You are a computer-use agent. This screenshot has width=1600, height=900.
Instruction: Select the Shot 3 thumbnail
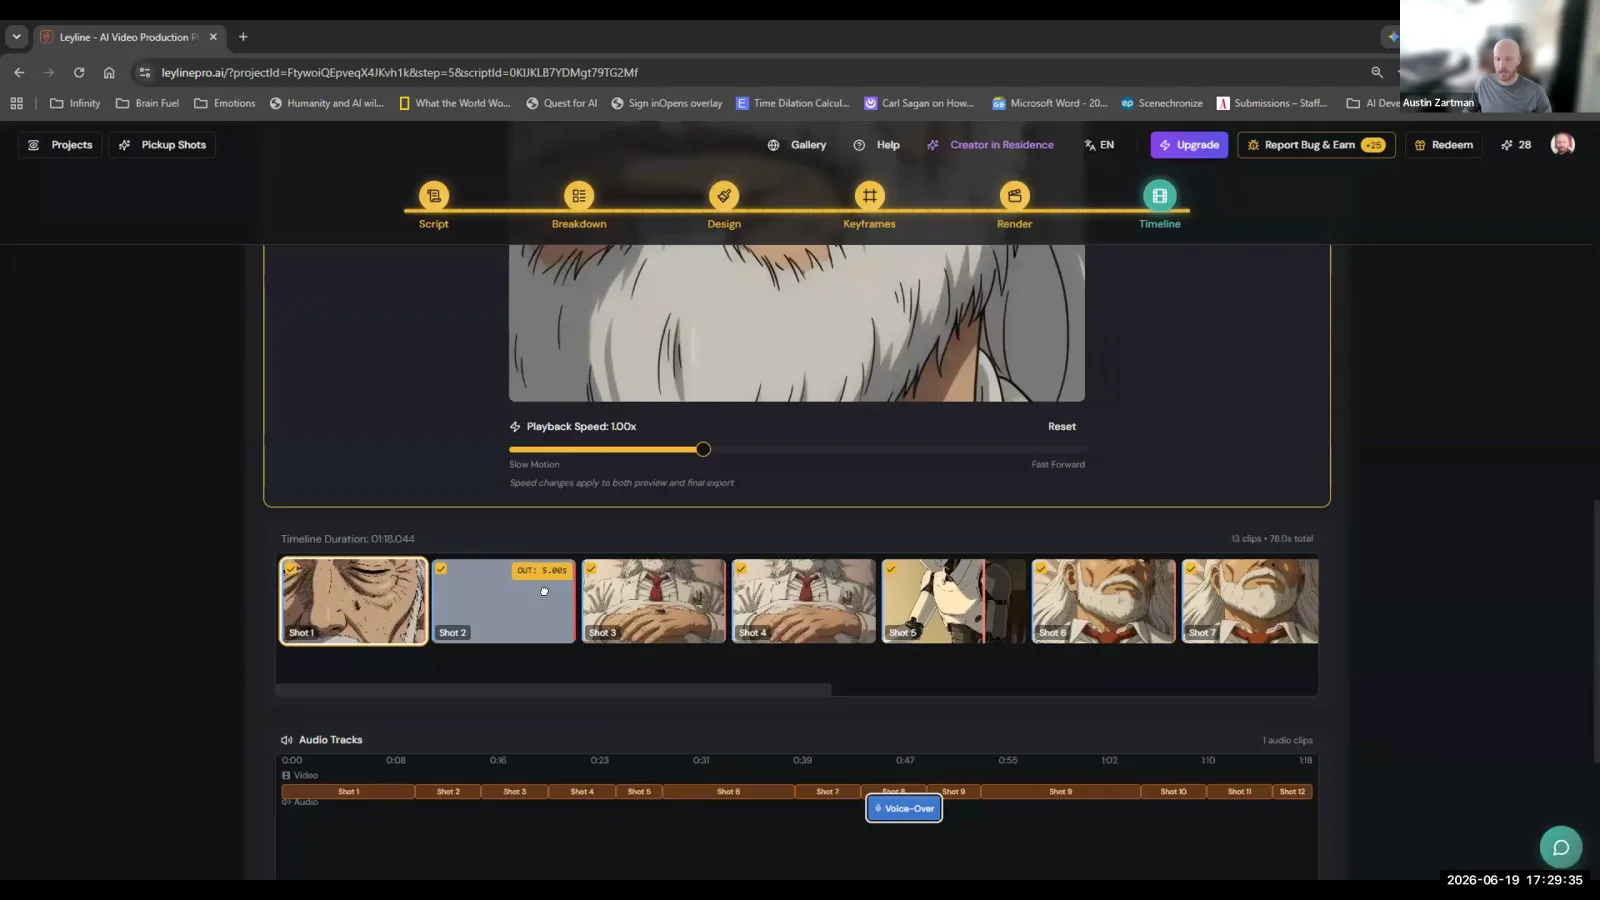pos(654,601)
